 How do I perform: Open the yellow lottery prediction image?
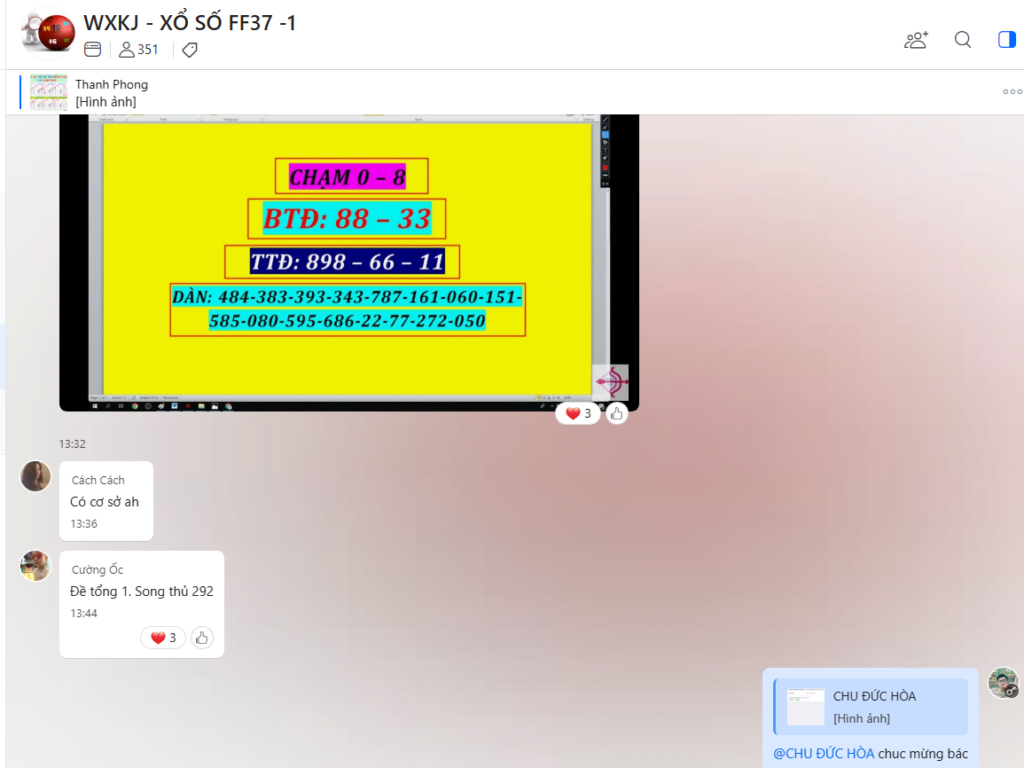(x=348, y=260)
